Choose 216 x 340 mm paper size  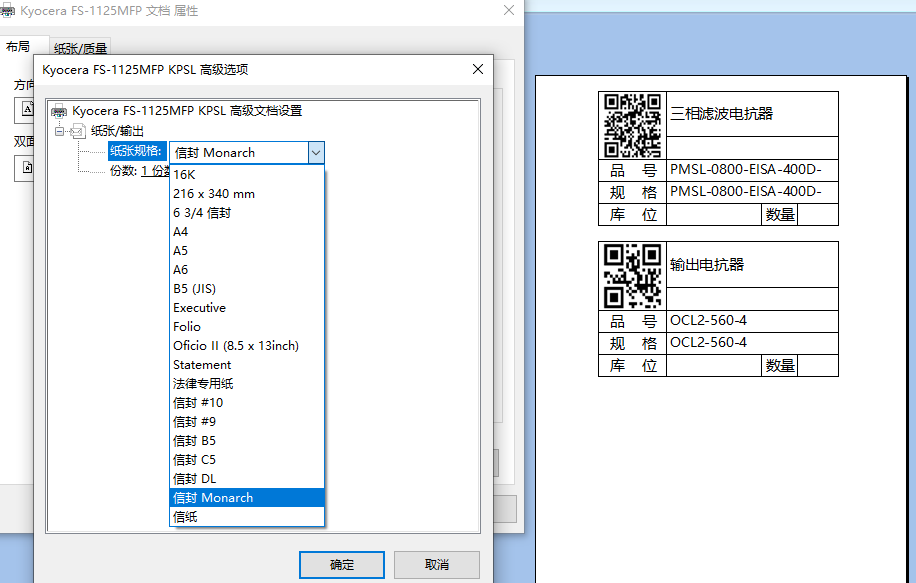(x=247, y=193)
